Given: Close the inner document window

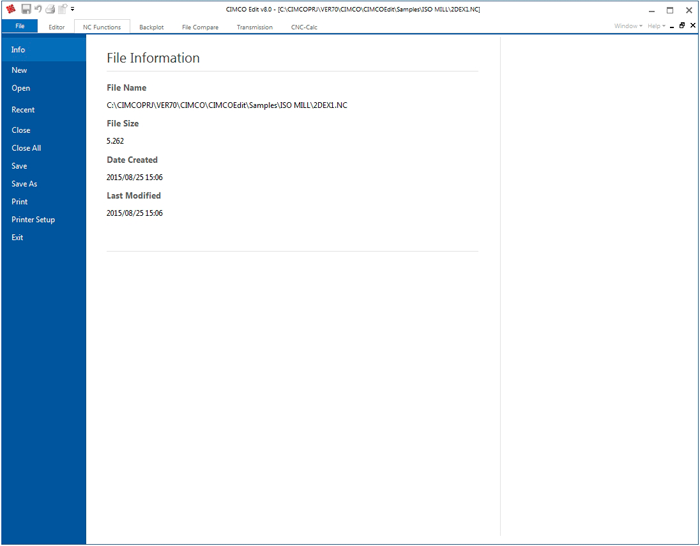Looking at the screenshot, I should pyautogui.click(x=692, y=25).
